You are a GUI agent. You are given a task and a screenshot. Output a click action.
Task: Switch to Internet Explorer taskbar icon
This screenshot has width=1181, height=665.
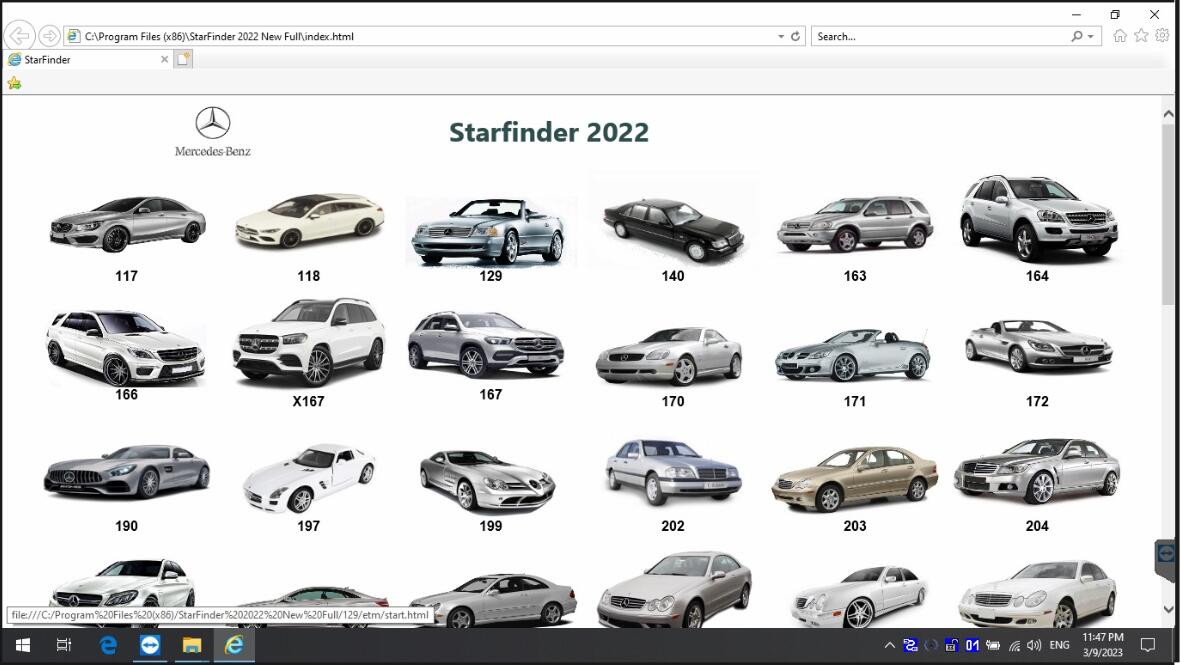(234, 645)
